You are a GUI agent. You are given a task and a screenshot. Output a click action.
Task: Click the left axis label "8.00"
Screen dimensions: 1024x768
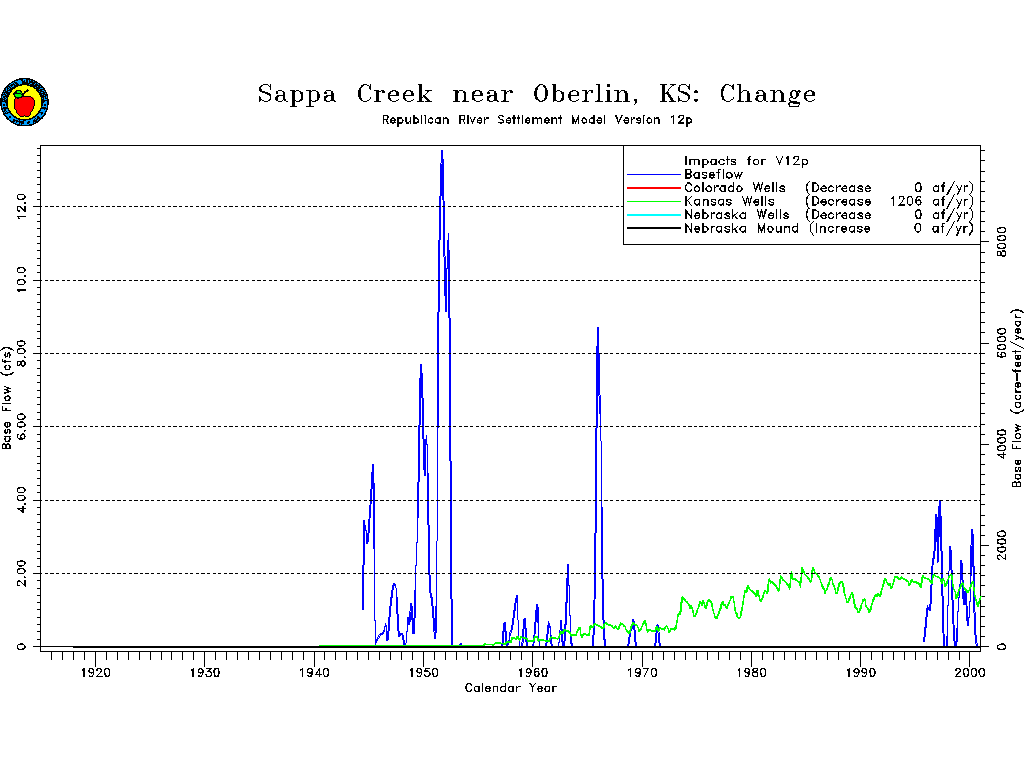coord(22,353)
